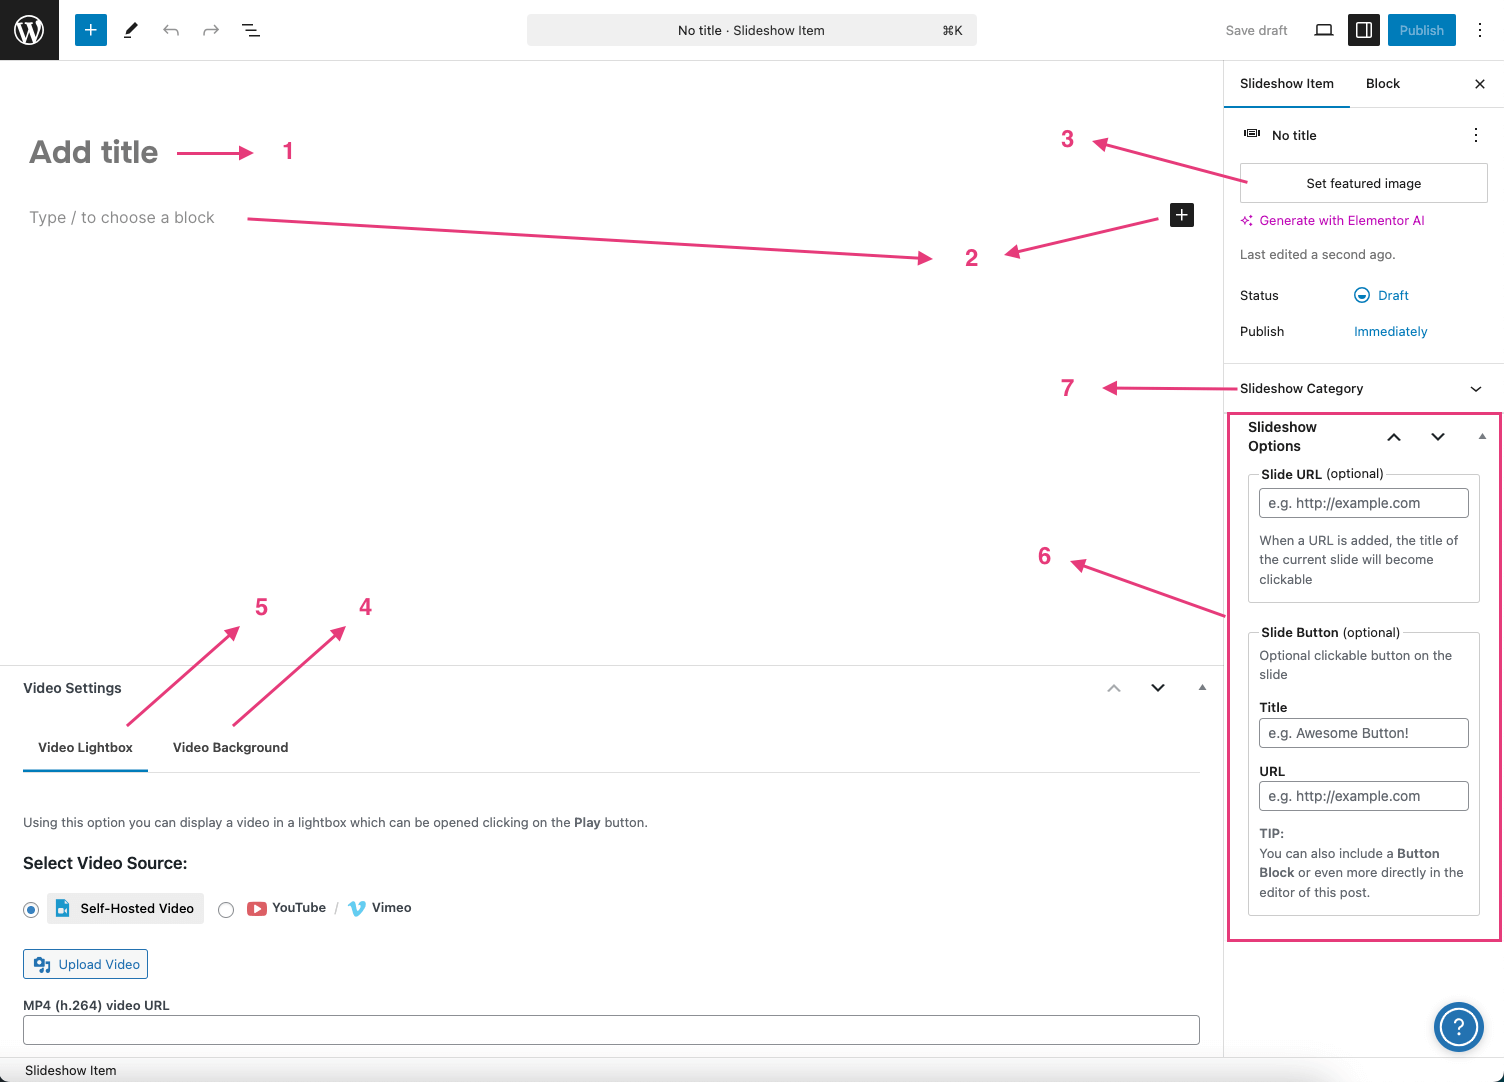1504x1082 pixels.
Task: Open the blue help question mark button
Action: tap(1458, 1026)
